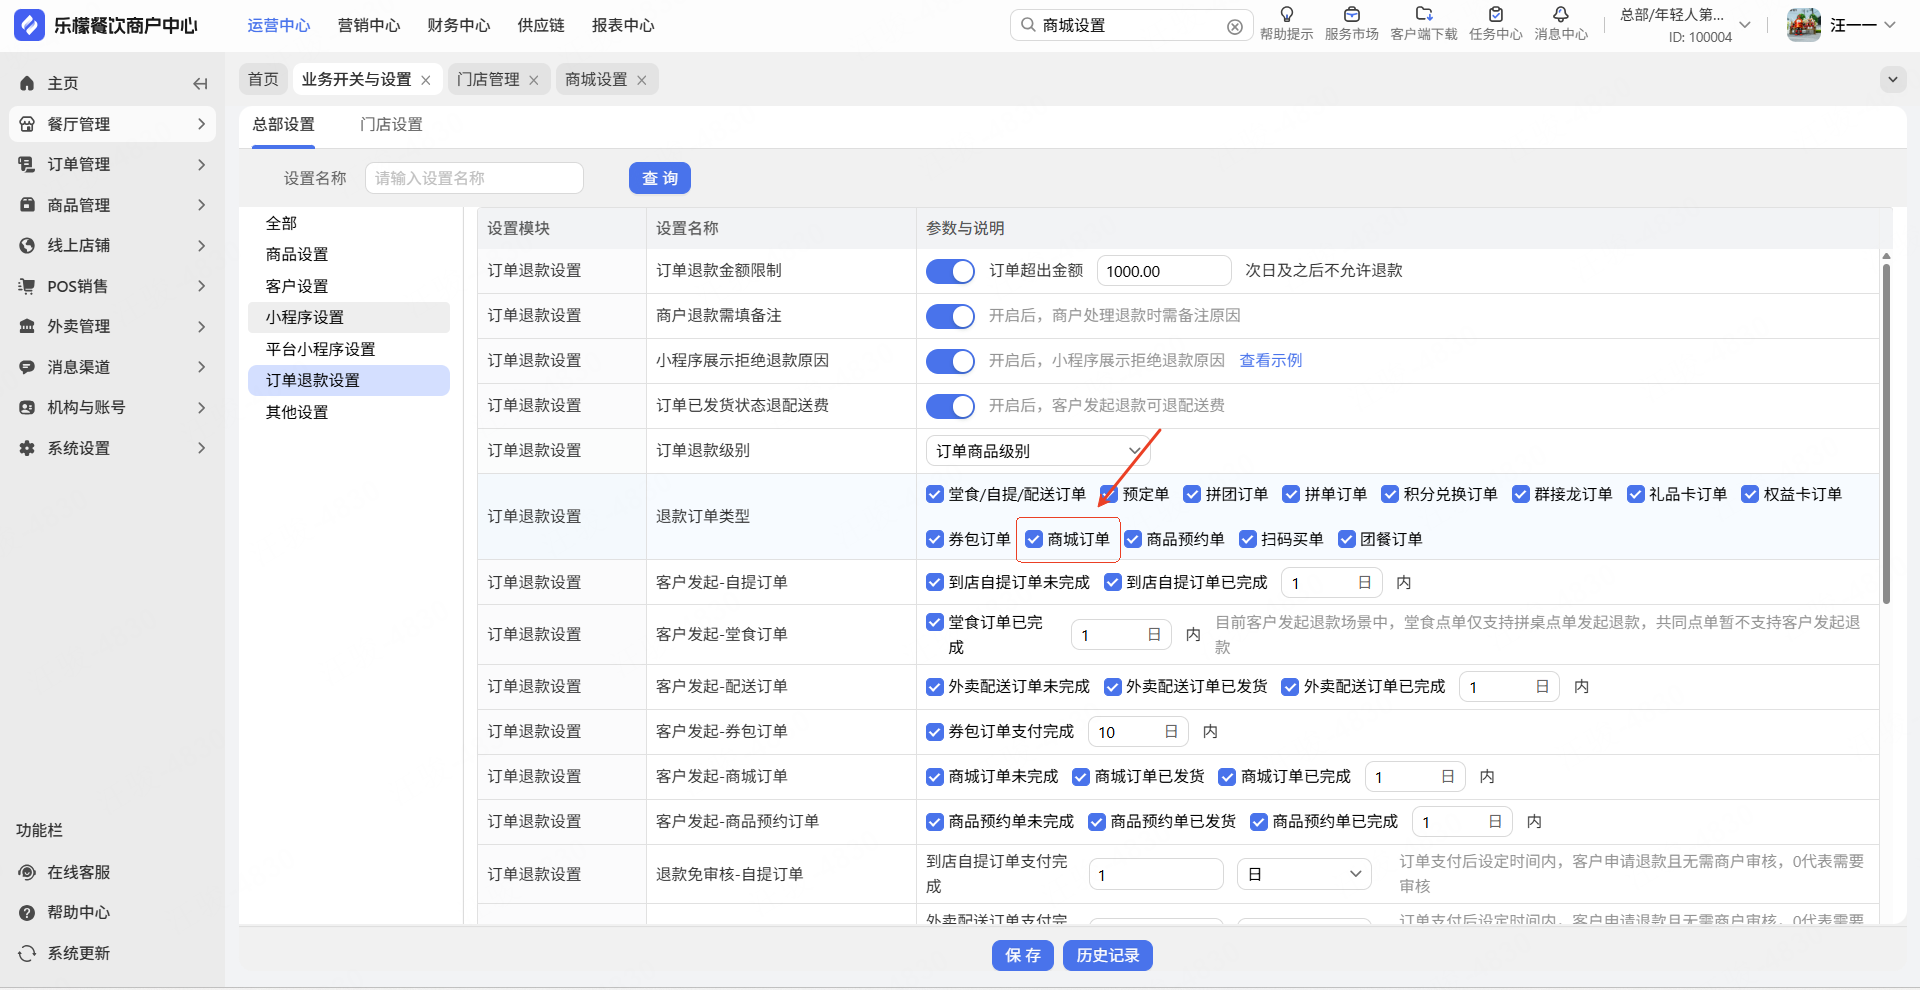Click the 客户端下载 folder icon
The image size is (1920, 990).
pyautogui.click(x=1423, y=15)
